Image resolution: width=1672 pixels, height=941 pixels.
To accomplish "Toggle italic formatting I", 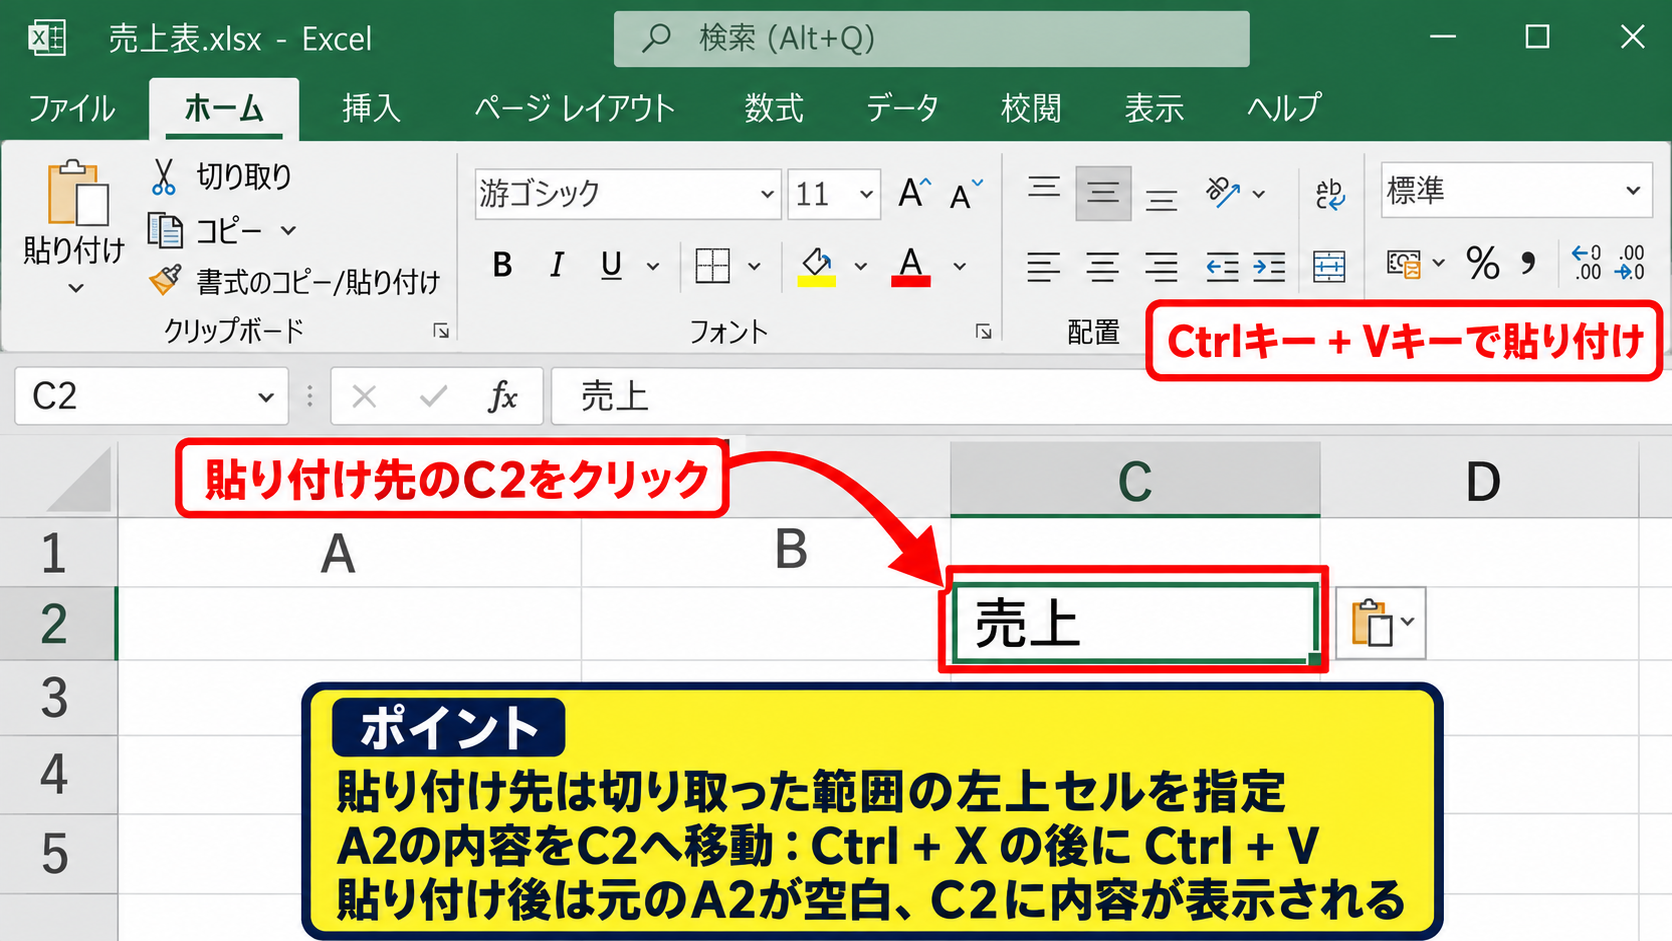I will [x=557, y=266].
